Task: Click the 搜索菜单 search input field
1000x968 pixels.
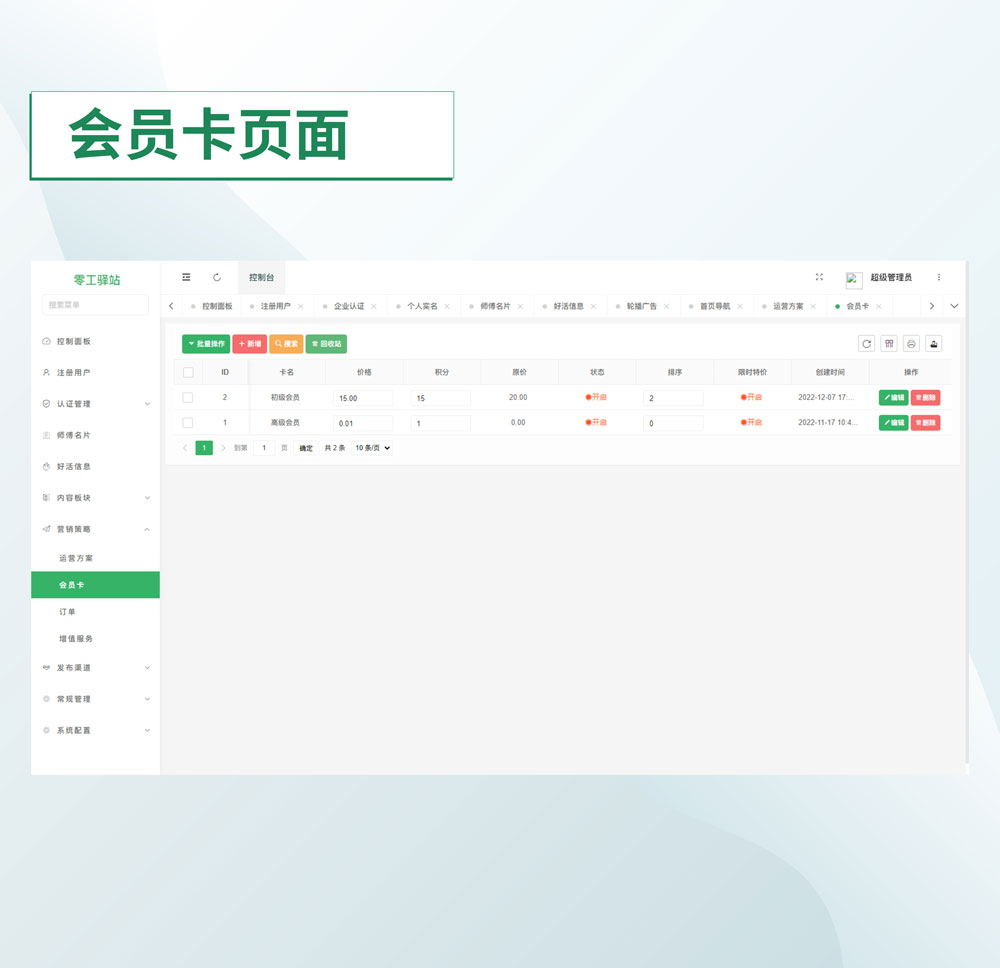Action: [95, 305]
